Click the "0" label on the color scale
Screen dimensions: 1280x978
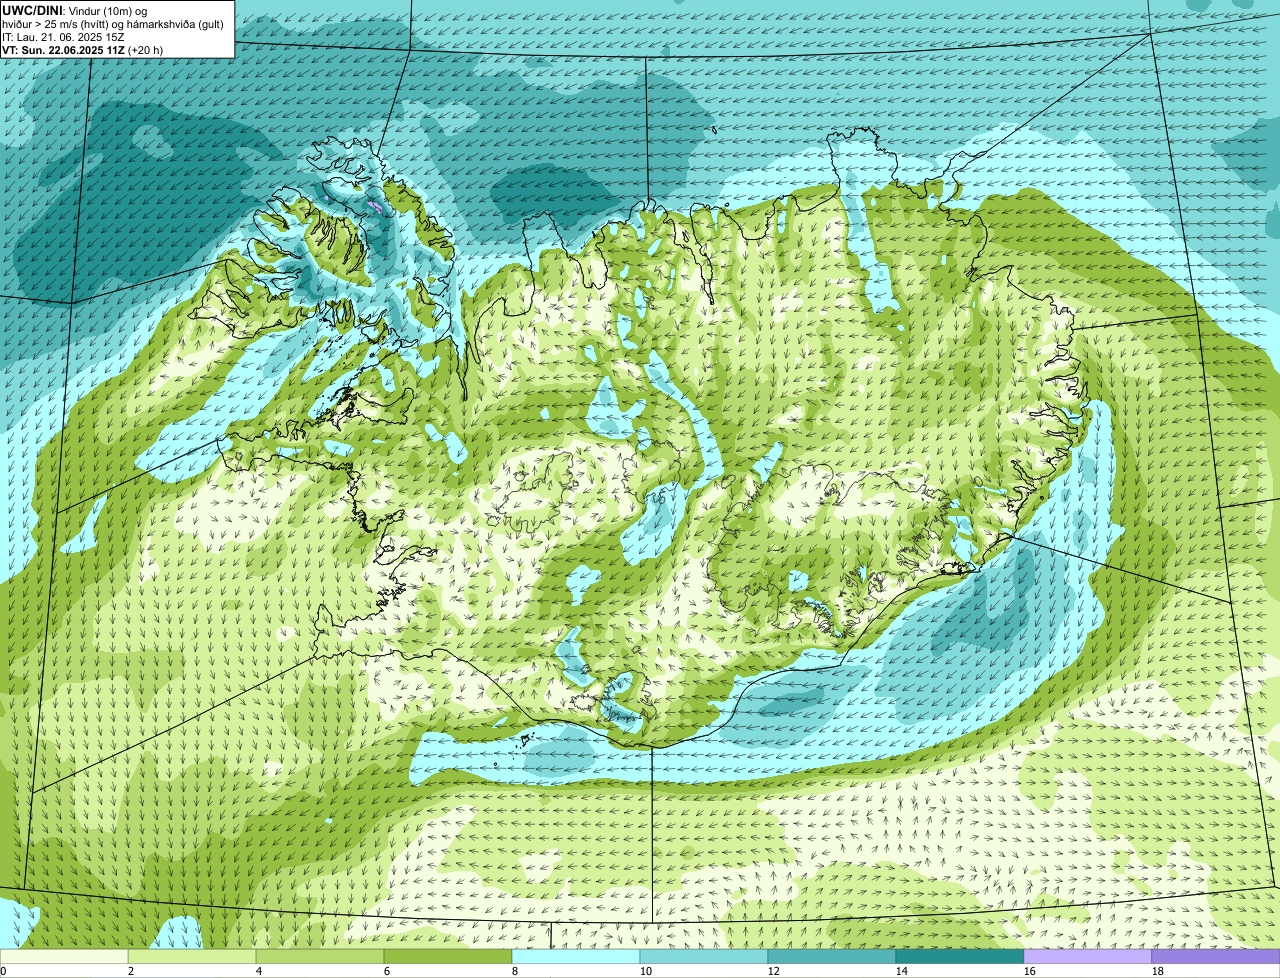tap(3, 971)
